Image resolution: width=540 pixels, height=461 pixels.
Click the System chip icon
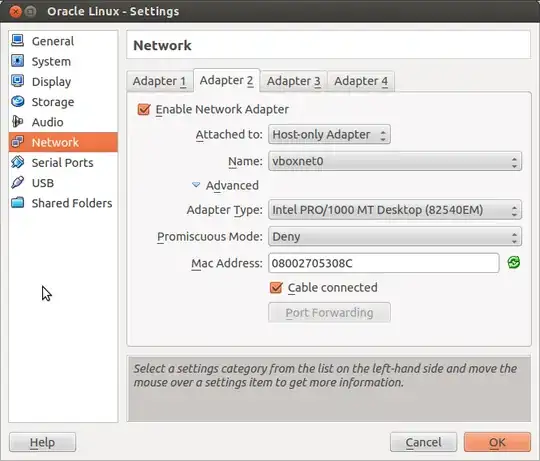[x=18, y=61]
